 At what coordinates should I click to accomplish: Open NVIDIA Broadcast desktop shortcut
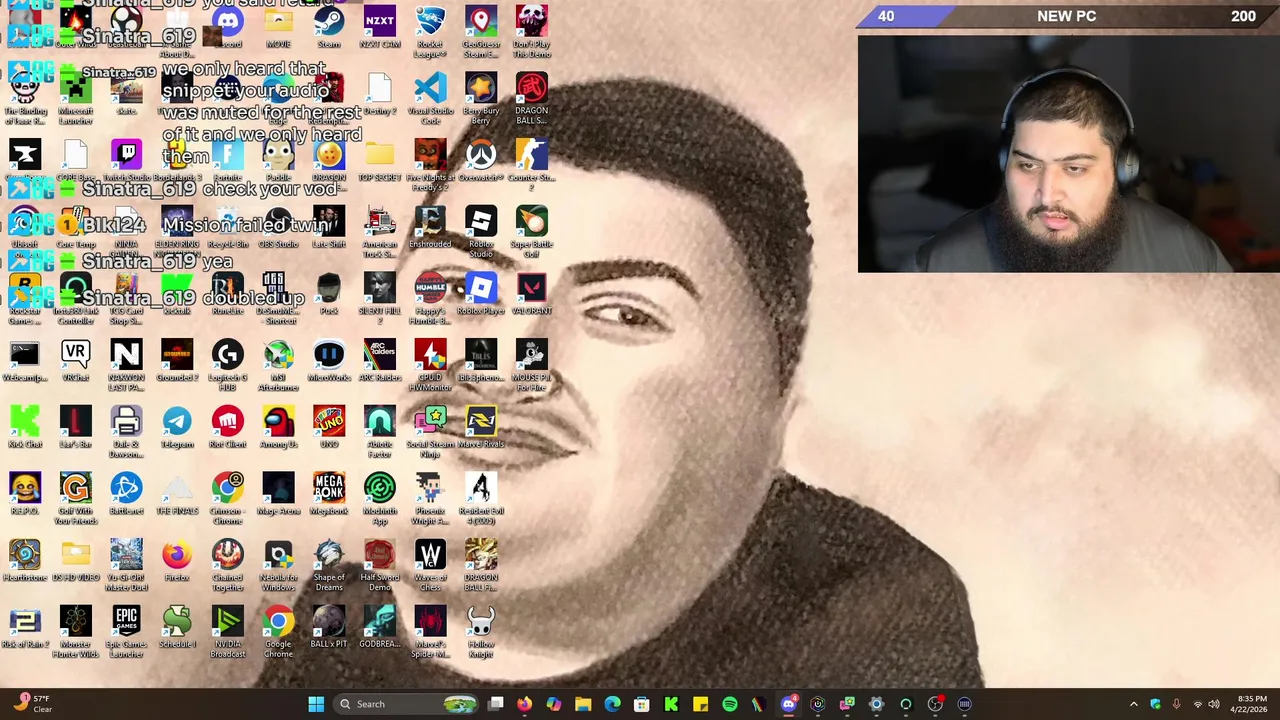(x=227, y=632)
